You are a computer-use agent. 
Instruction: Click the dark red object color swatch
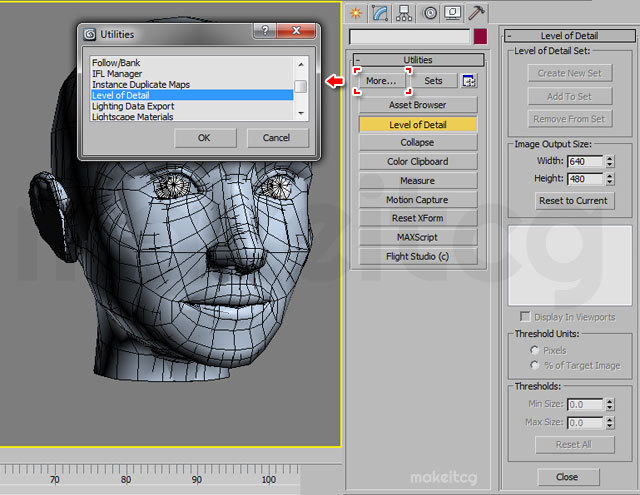coord(480,36)
